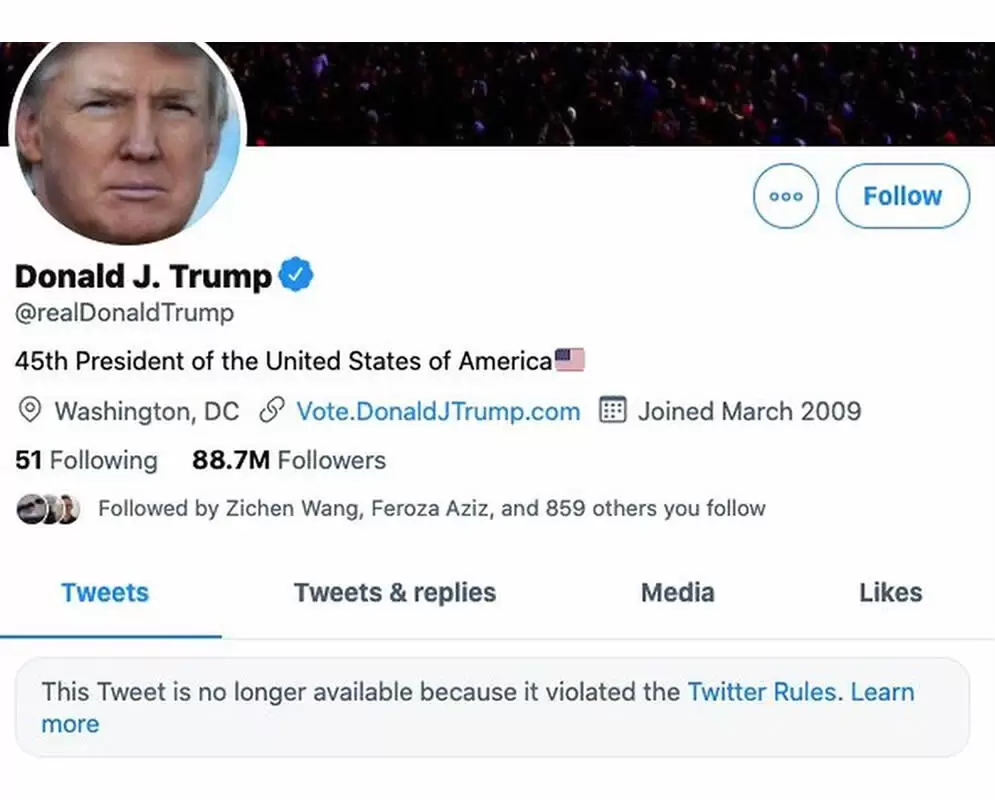The image size is (995, 800).
Task: Click the American flag emoji in the bio
Action: coord(570,359)
